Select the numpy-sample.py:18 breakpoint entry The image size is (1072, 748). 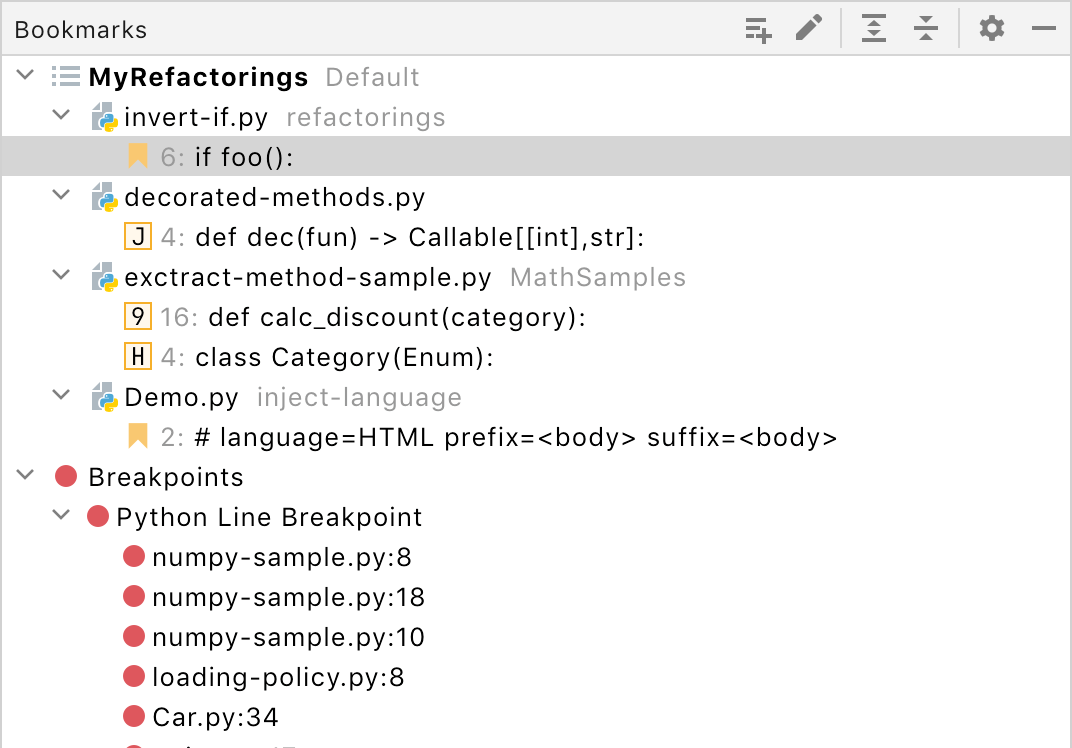pyautogui.click(x=289, y=597)
